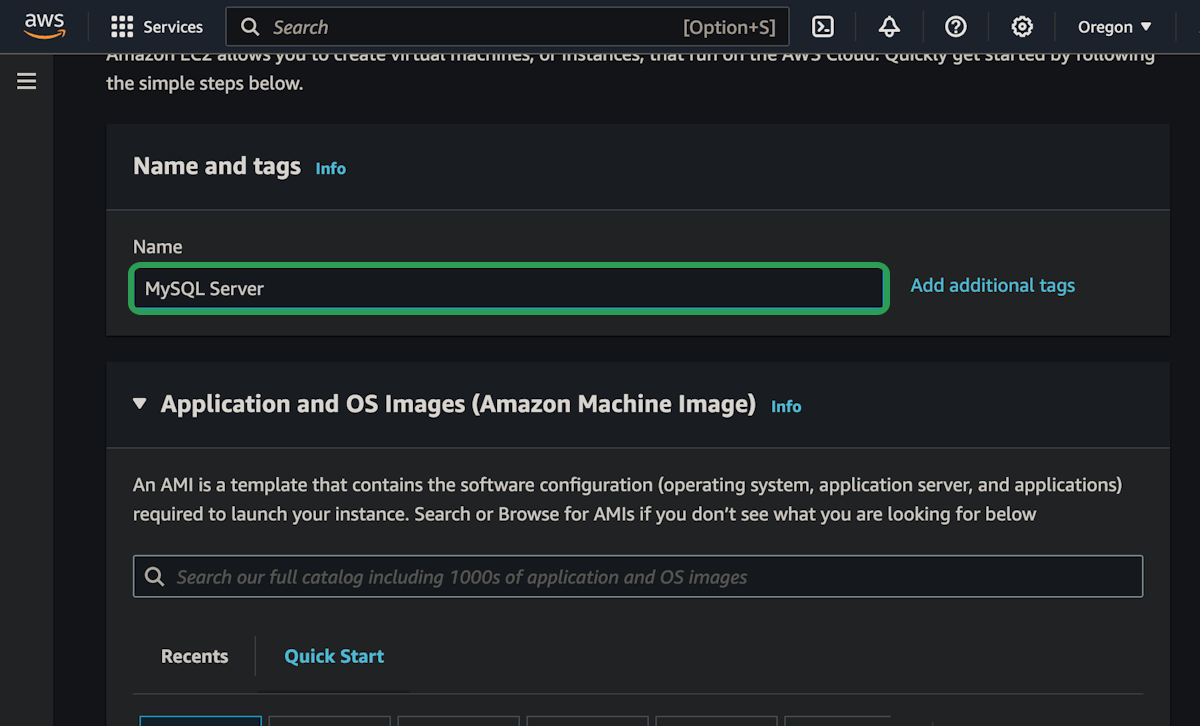
Task: Click the magnifier icon in the AMI search box
Action: coord(154,577)
